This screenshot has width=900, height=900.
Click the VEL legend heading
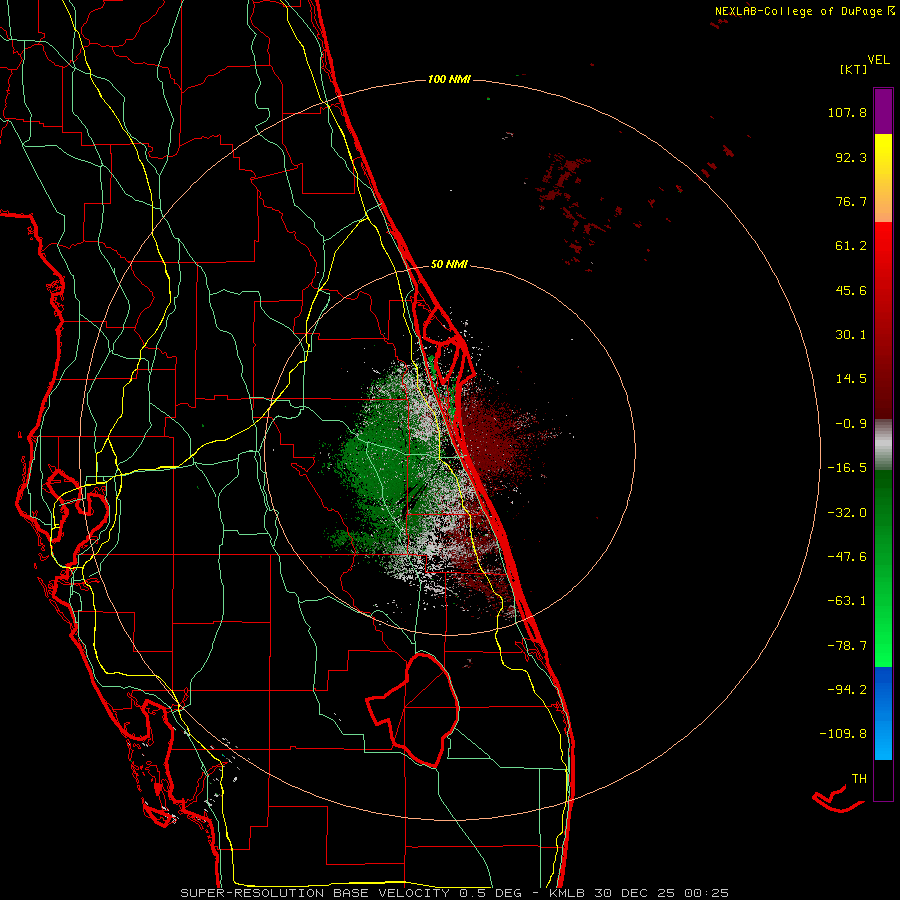(x=878, y=60)
